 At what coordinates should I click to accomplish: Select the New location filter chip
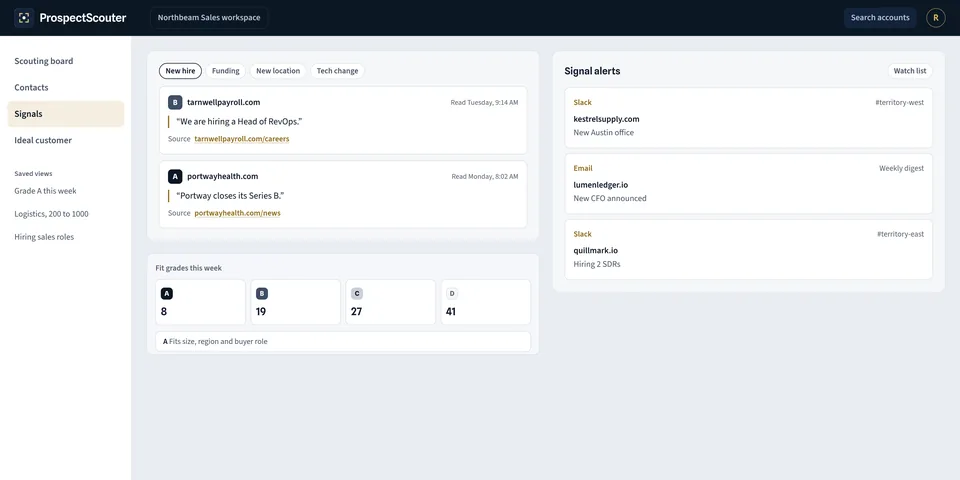pos(278,71)
